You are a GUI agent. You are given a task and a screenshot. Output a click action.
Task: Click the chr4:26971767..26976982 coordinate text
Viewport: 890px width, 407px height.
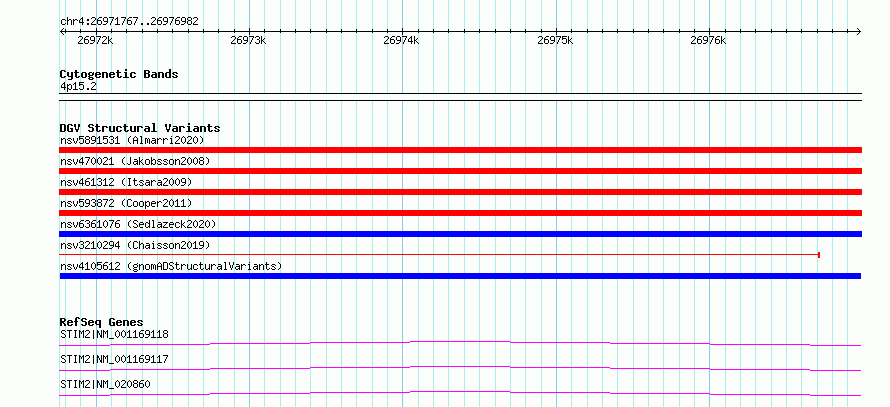pos(129,21)
